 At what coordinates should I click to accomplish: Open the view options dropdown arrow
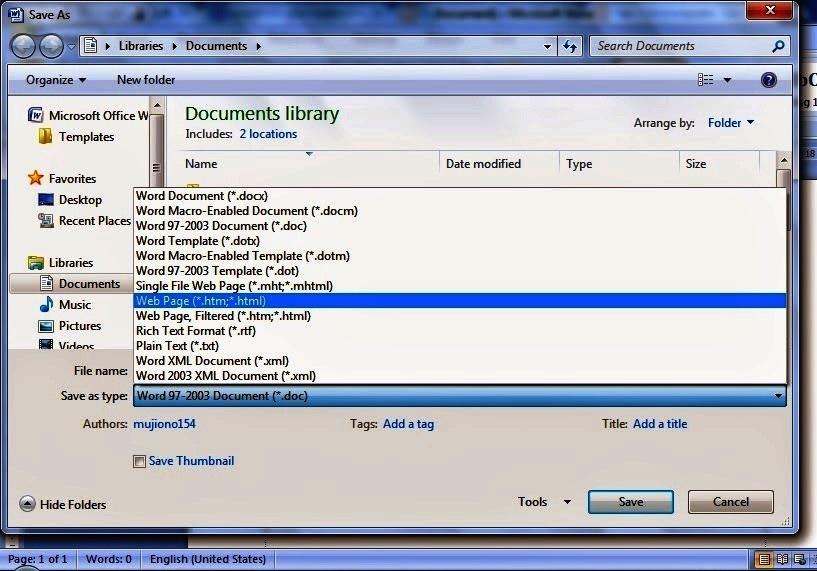[x=727, y=80]
